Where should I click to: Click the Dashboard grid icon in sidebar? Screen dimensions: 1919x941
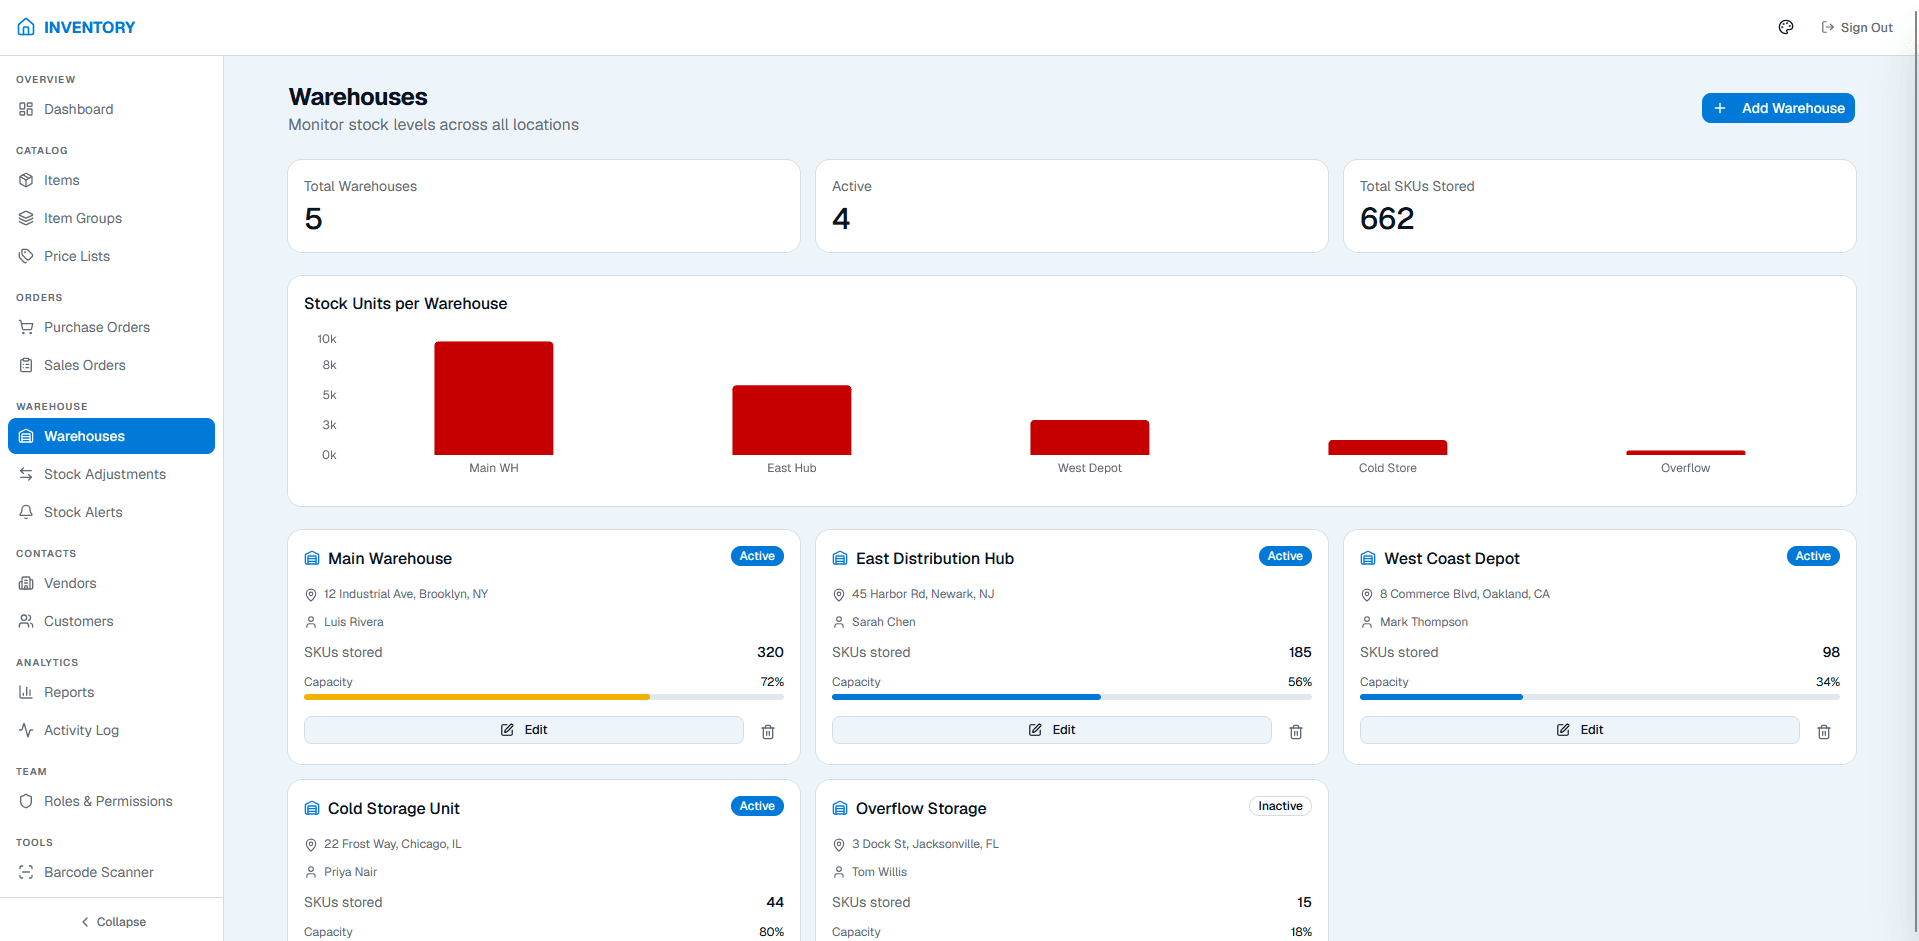pyautogui.click(x=26, y=109)
